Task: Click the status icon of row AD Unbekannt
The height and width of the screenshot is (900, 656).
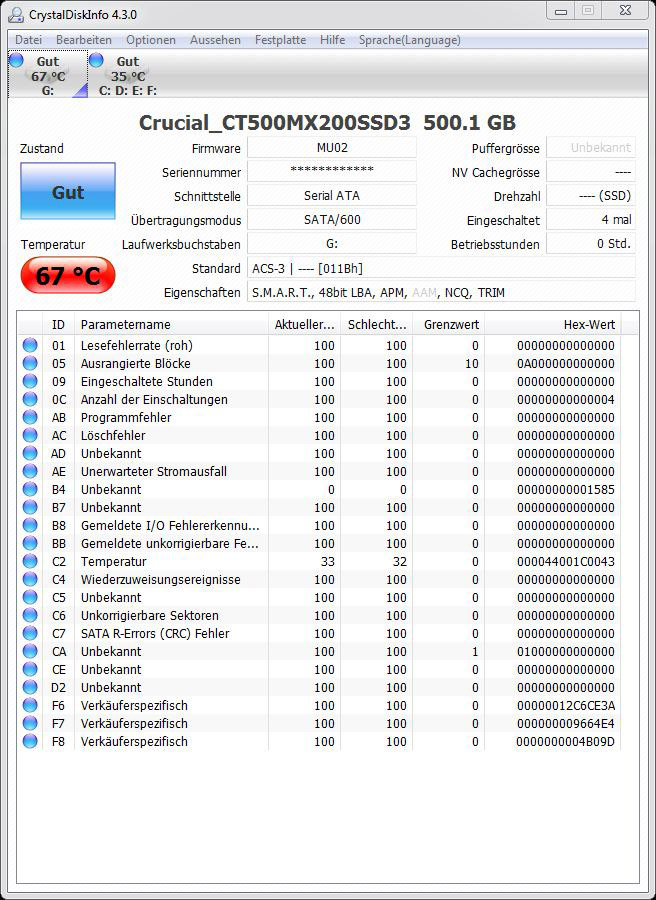Action: click(x=30, y=453)
